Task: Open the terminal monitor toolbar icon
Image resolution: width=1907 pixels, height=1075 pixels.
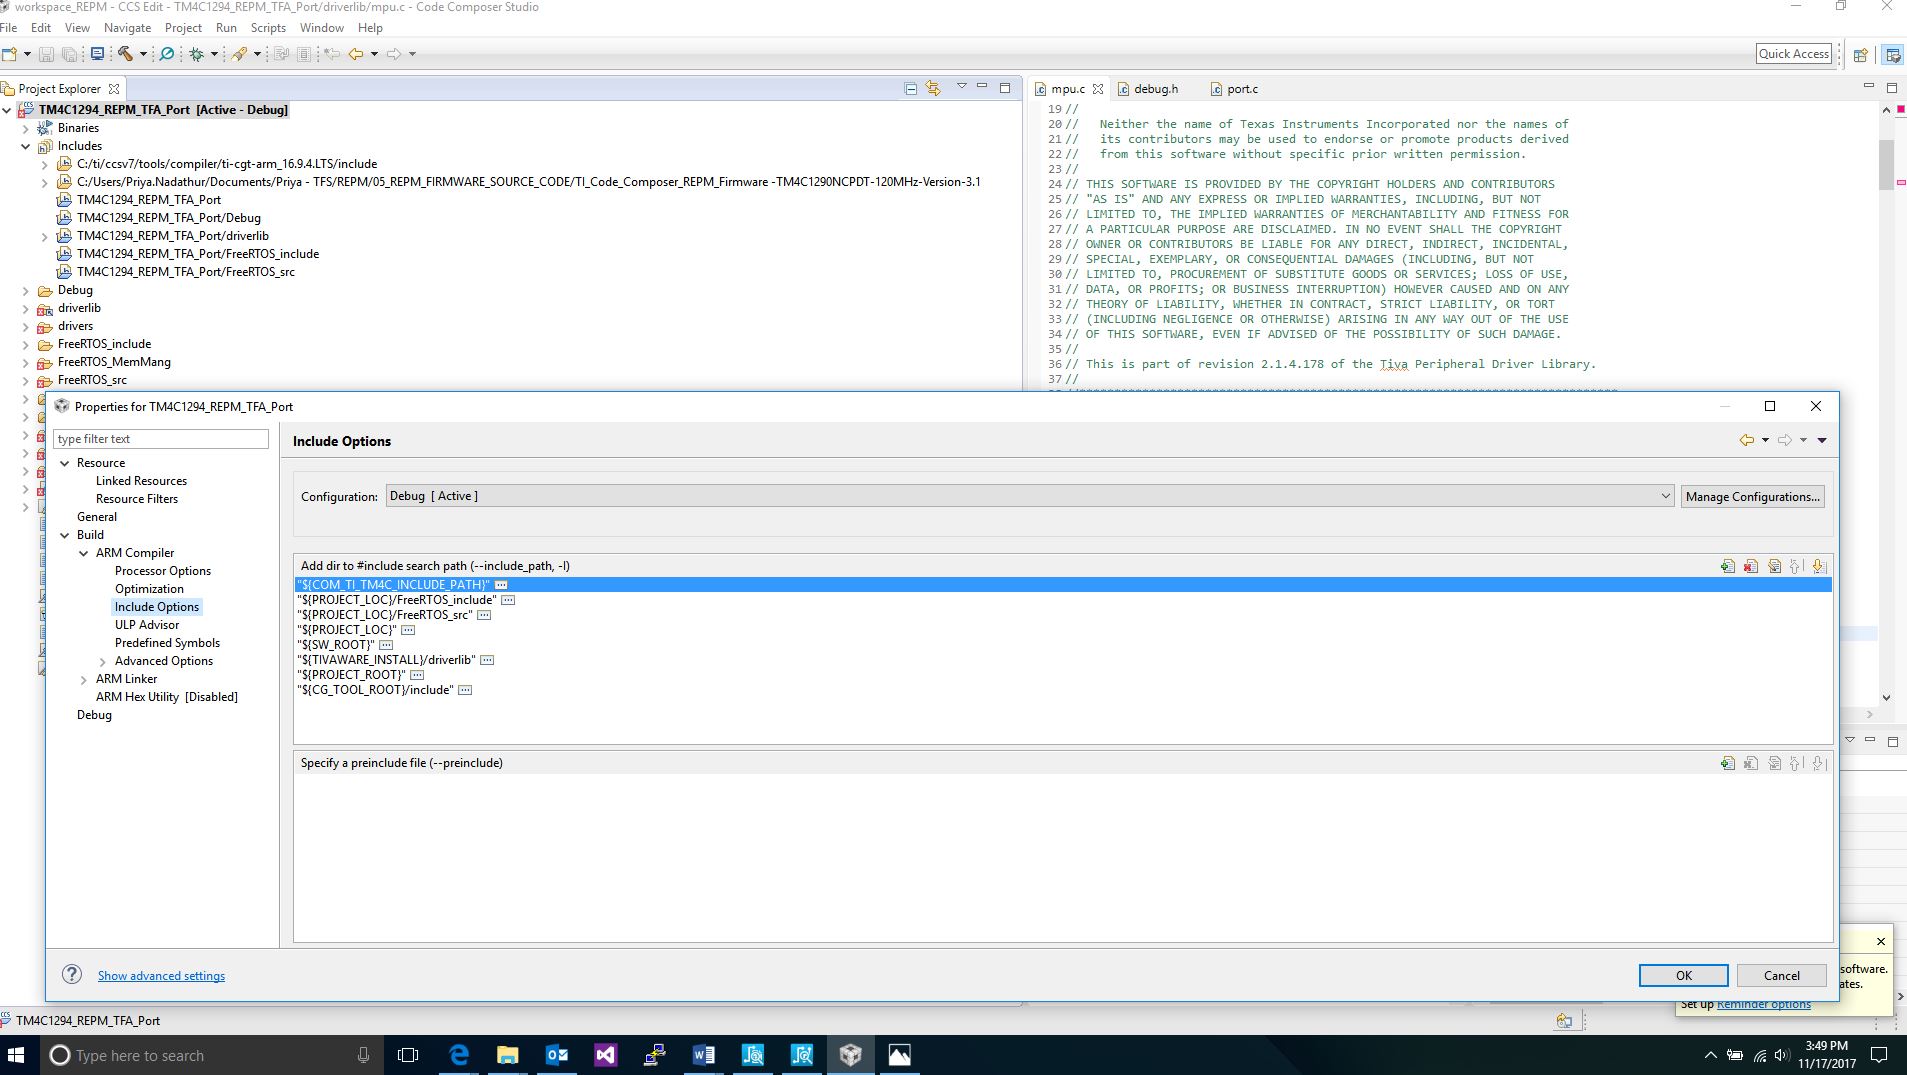Action: point(97,54)
